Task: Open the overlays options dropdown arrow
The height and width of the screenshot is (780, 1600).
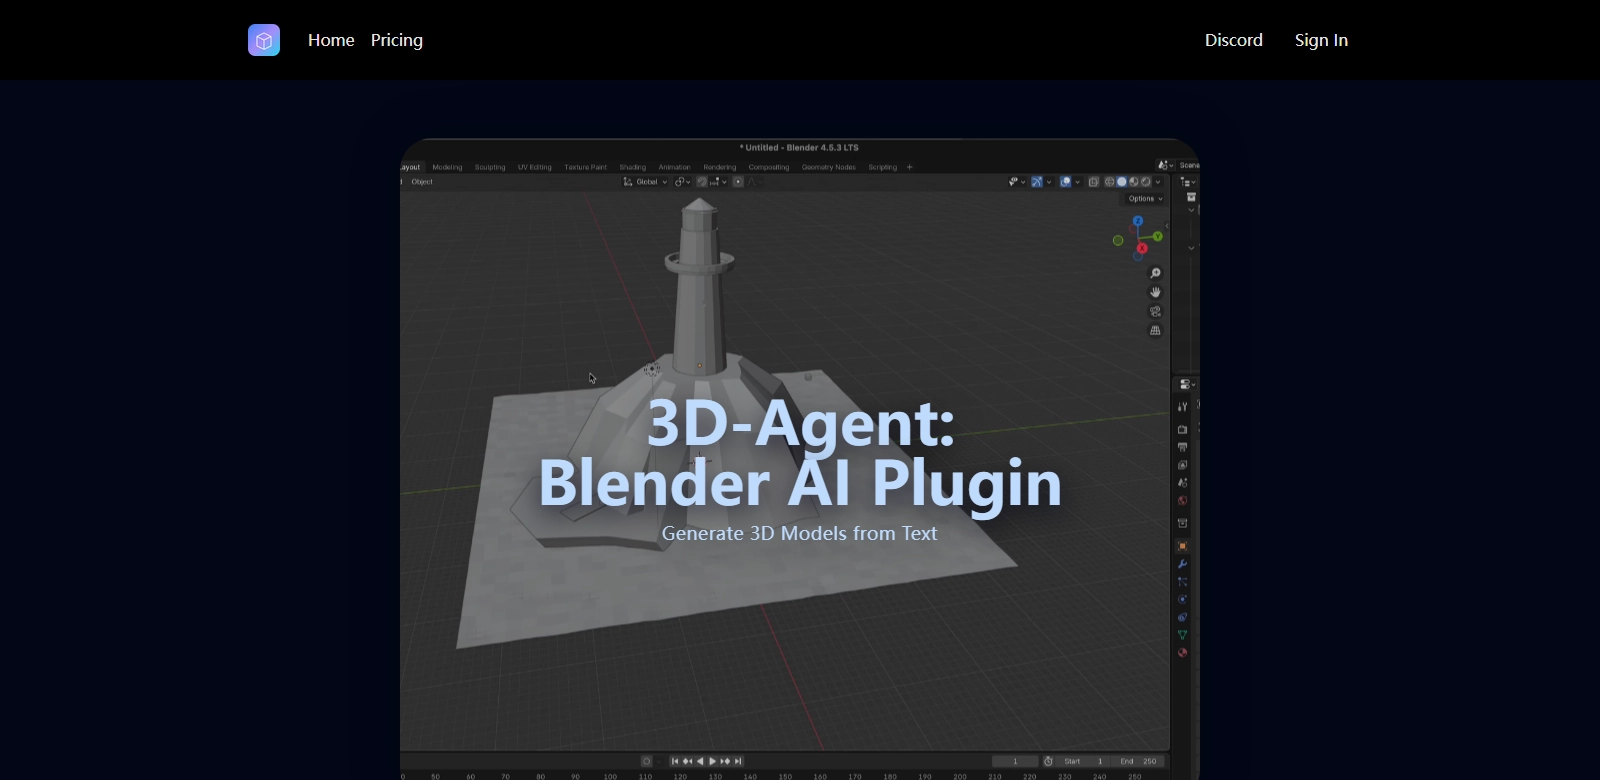Action: [x=1077, y=182]
